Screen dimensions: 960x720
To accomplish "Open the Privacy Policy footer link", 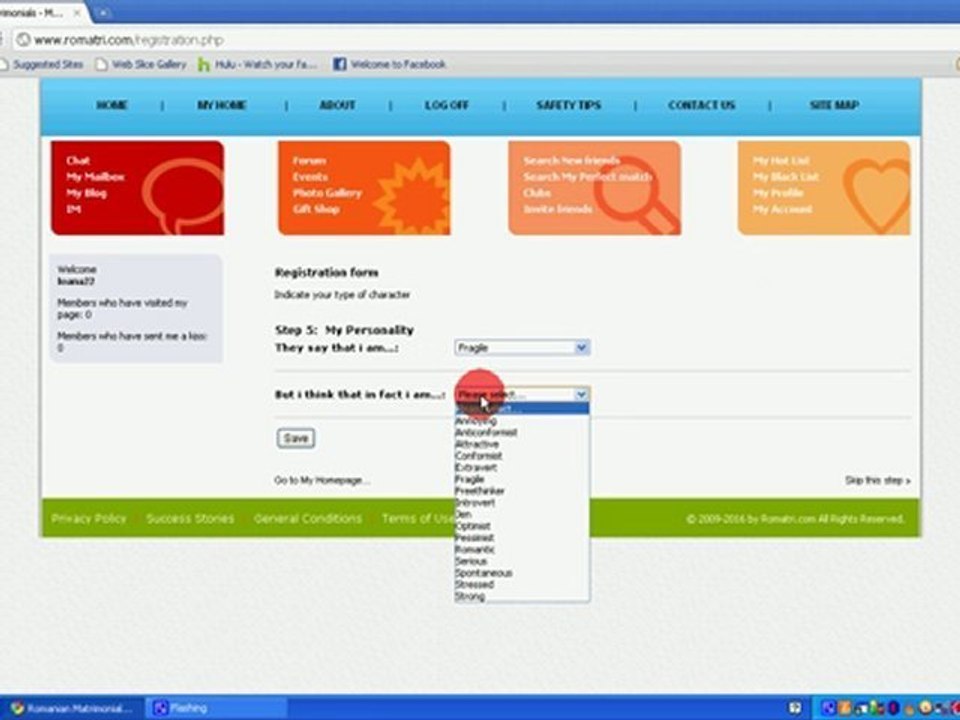I will (x=89, y=519).
